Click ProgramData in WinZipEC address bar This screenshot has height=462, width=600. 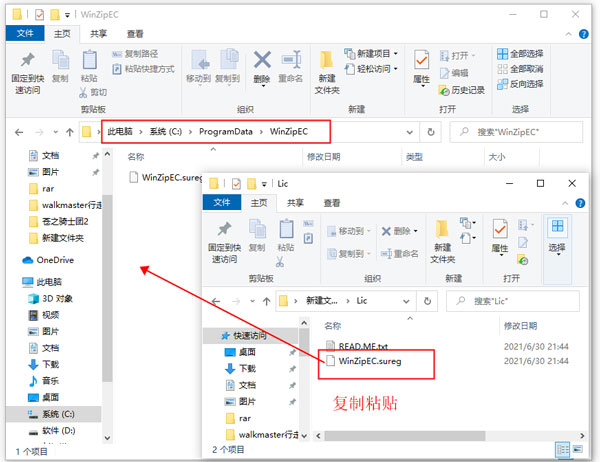click(x=226, y=132)
